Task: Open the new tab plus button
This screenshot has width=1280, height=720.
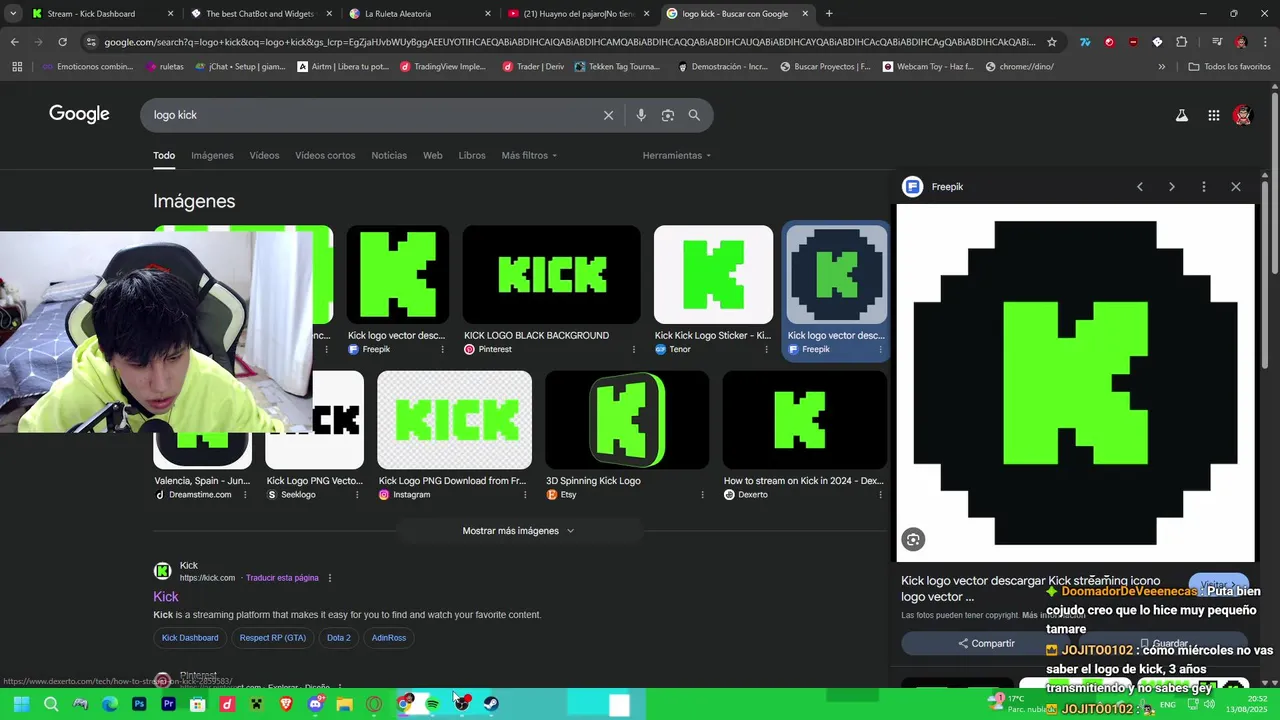Action: (829, 14)
